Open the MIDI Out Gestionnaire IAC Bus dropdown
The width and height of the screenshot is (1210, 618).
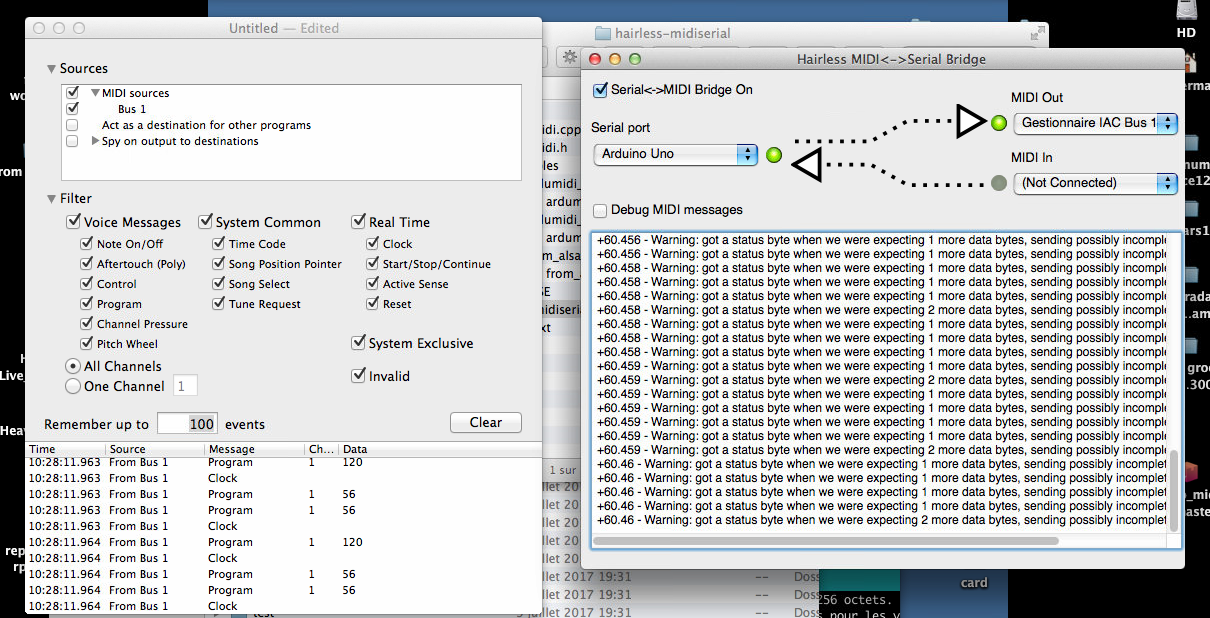pyautogui.click(x=1096, y=123)
